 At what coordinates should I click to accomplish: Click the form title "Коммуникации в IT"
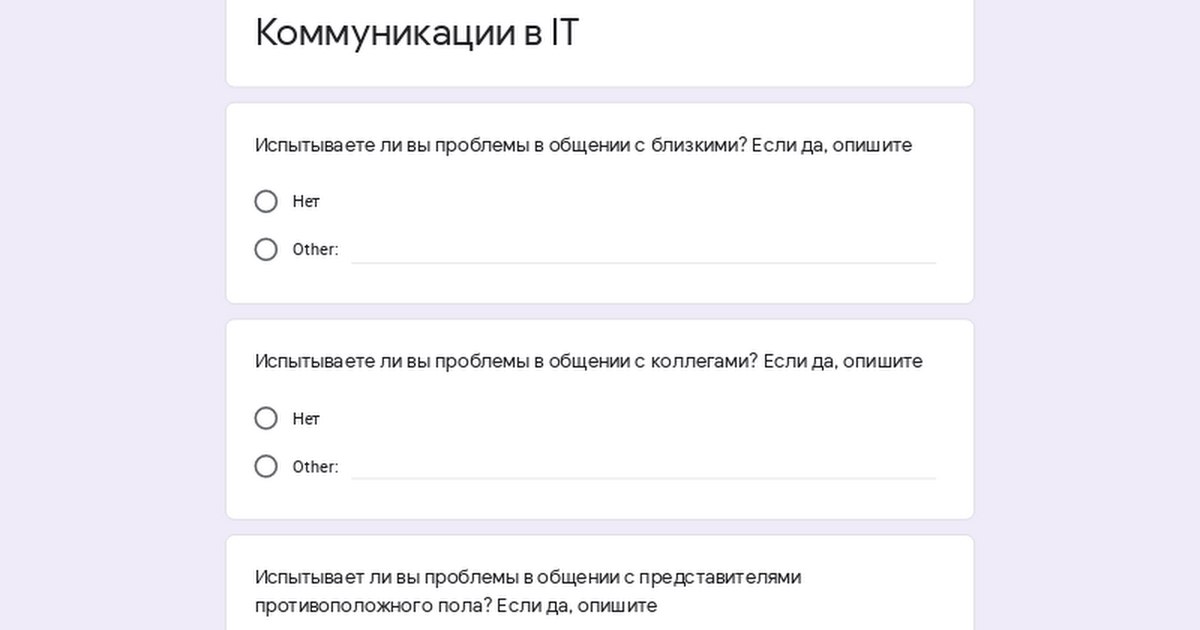pos(417,33)
